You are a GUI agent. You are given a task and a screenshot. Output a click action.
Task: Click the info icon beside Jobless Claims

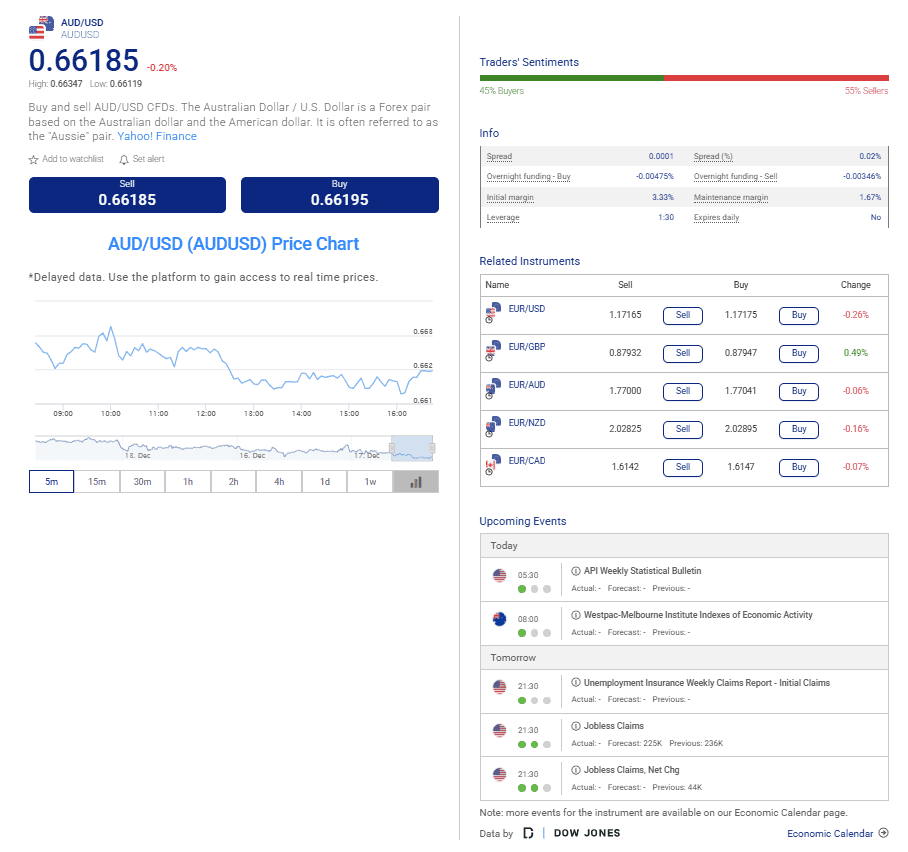pyautogui.click(x=576, y=726)
